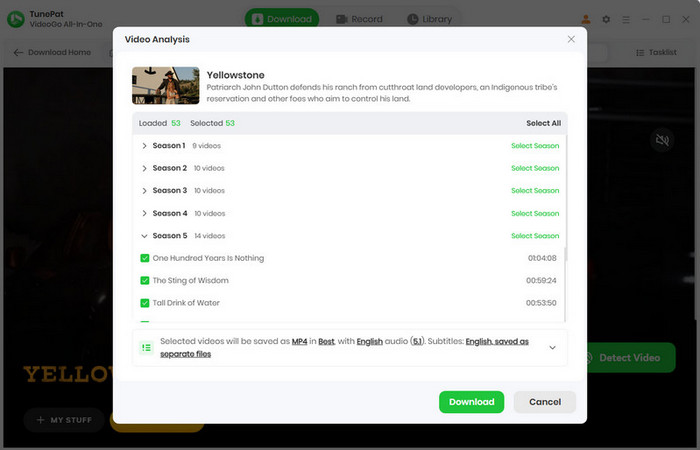Open the Tasklist panel
700x450 pixels.
click(x=656, y=52)
